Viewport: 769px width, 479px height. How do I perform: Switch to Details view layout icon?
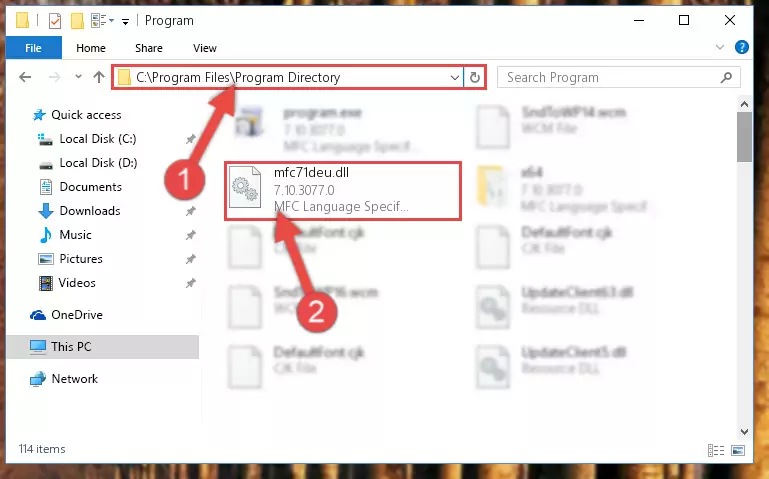(716, 450)
